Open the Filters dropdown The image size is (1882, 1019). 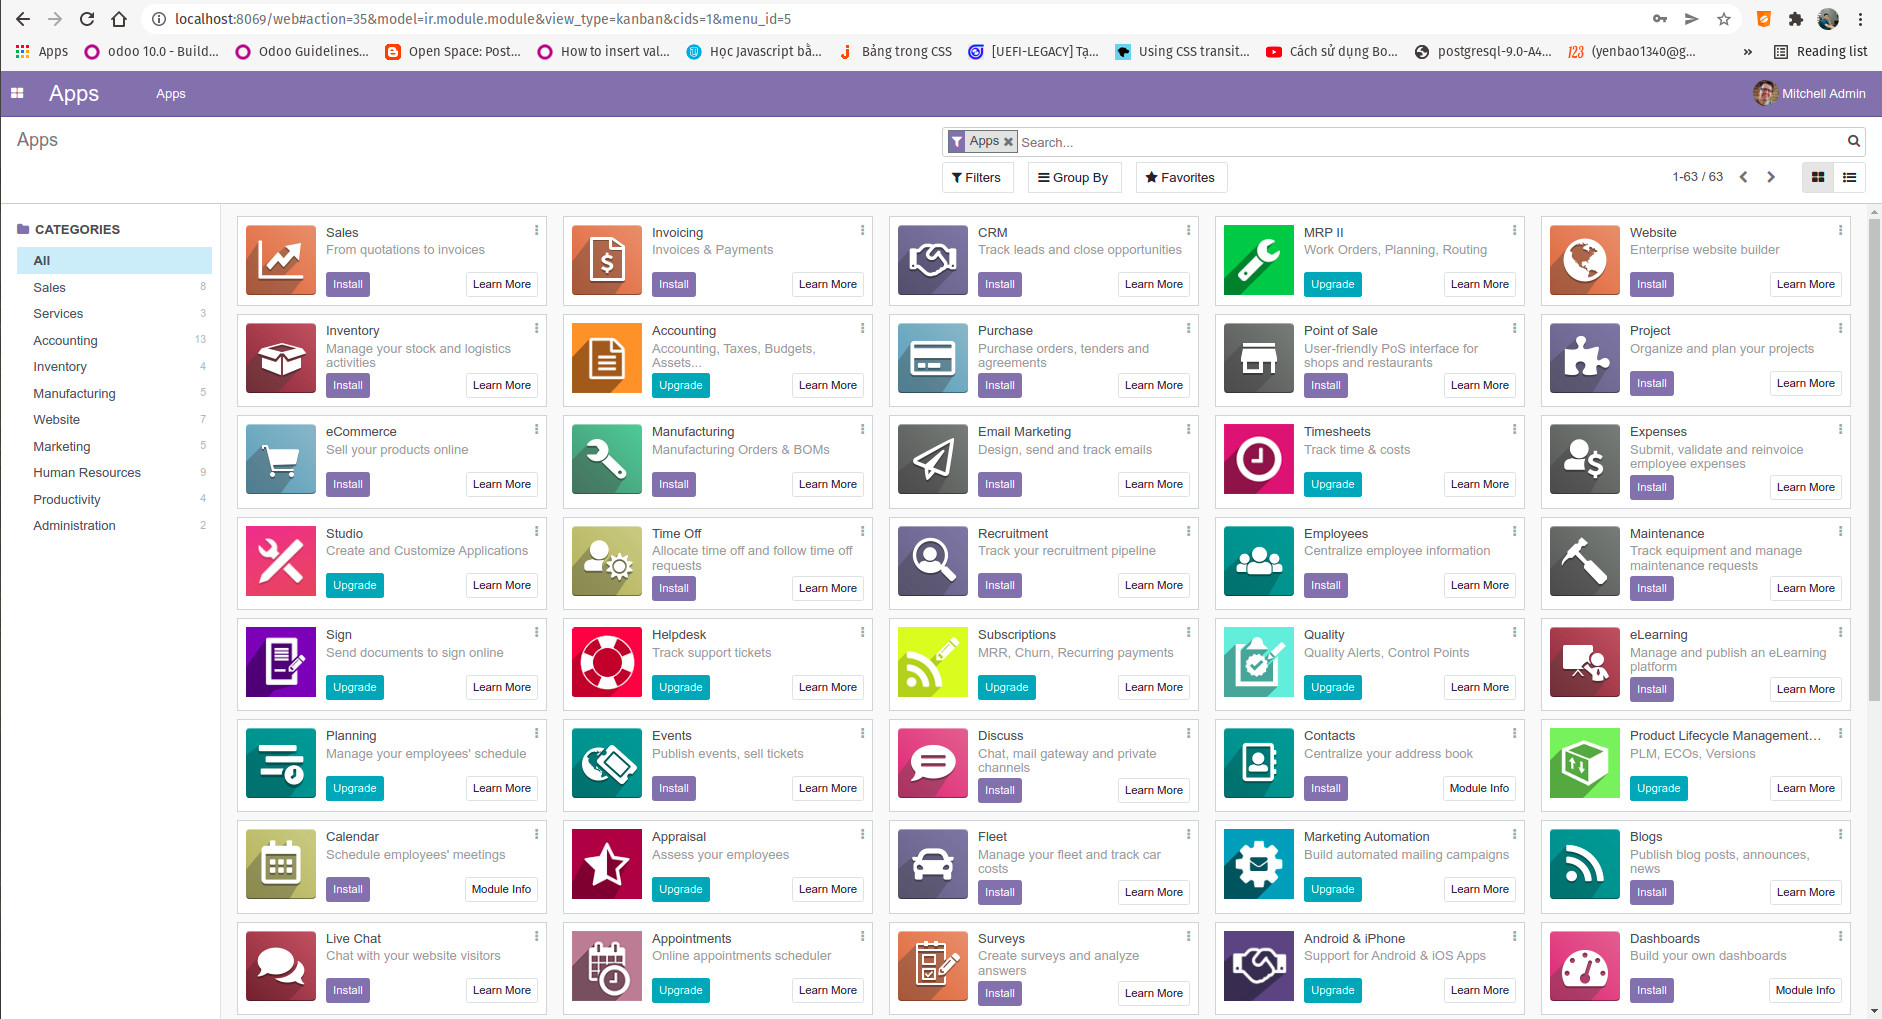(x=977, y=177)
